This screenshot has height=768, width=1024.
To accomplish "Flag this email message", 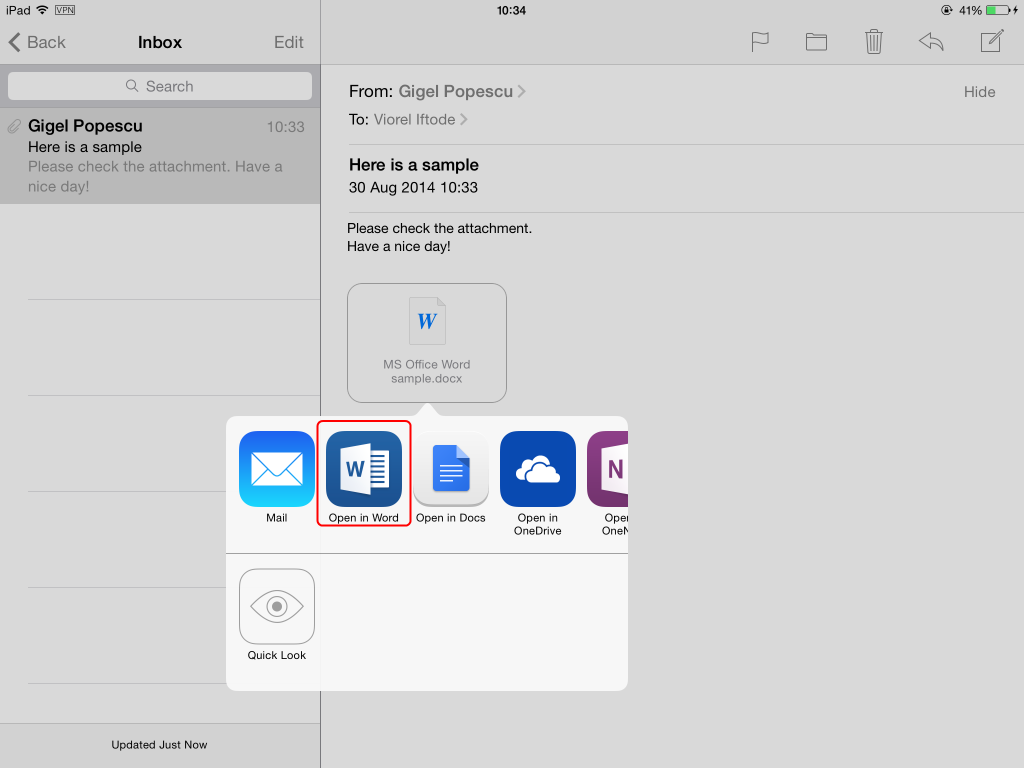I will coord(760,42).
